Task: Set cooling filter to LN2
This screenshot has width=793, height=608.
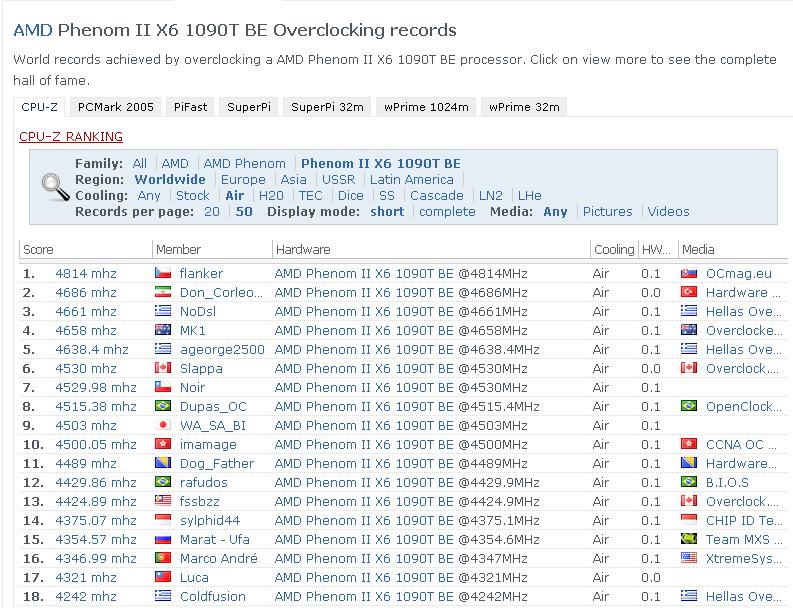Action: (491, 196)
